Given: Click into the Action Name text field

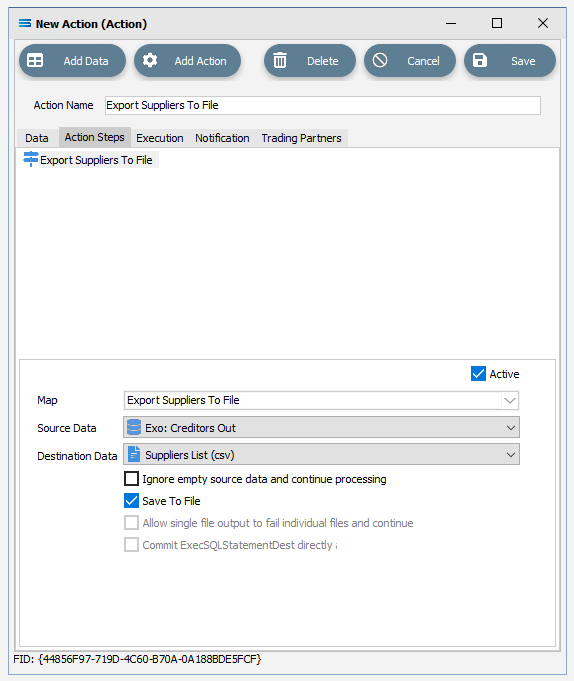Looking at the screenshot, I should pos(323,106).
